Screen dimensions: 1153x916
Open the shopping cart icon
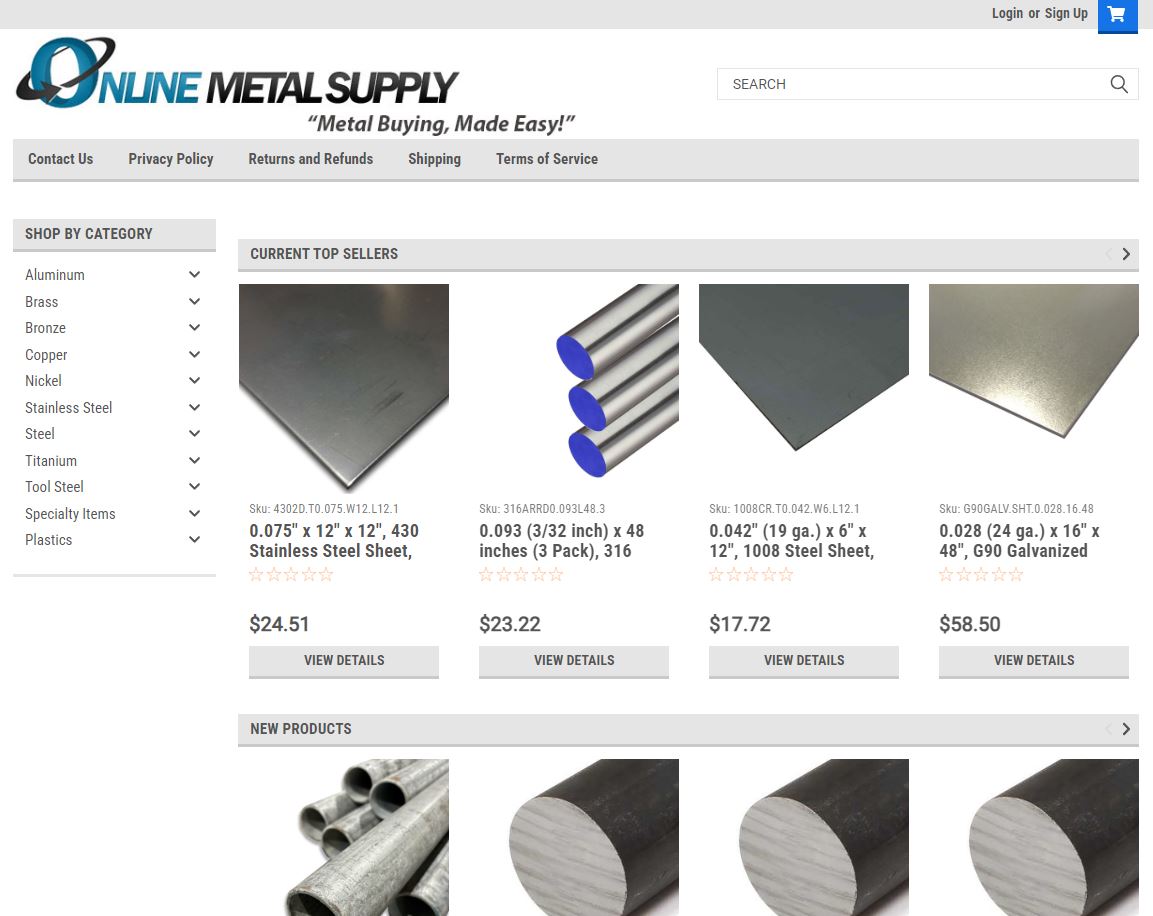click(x=1117, y=15)
